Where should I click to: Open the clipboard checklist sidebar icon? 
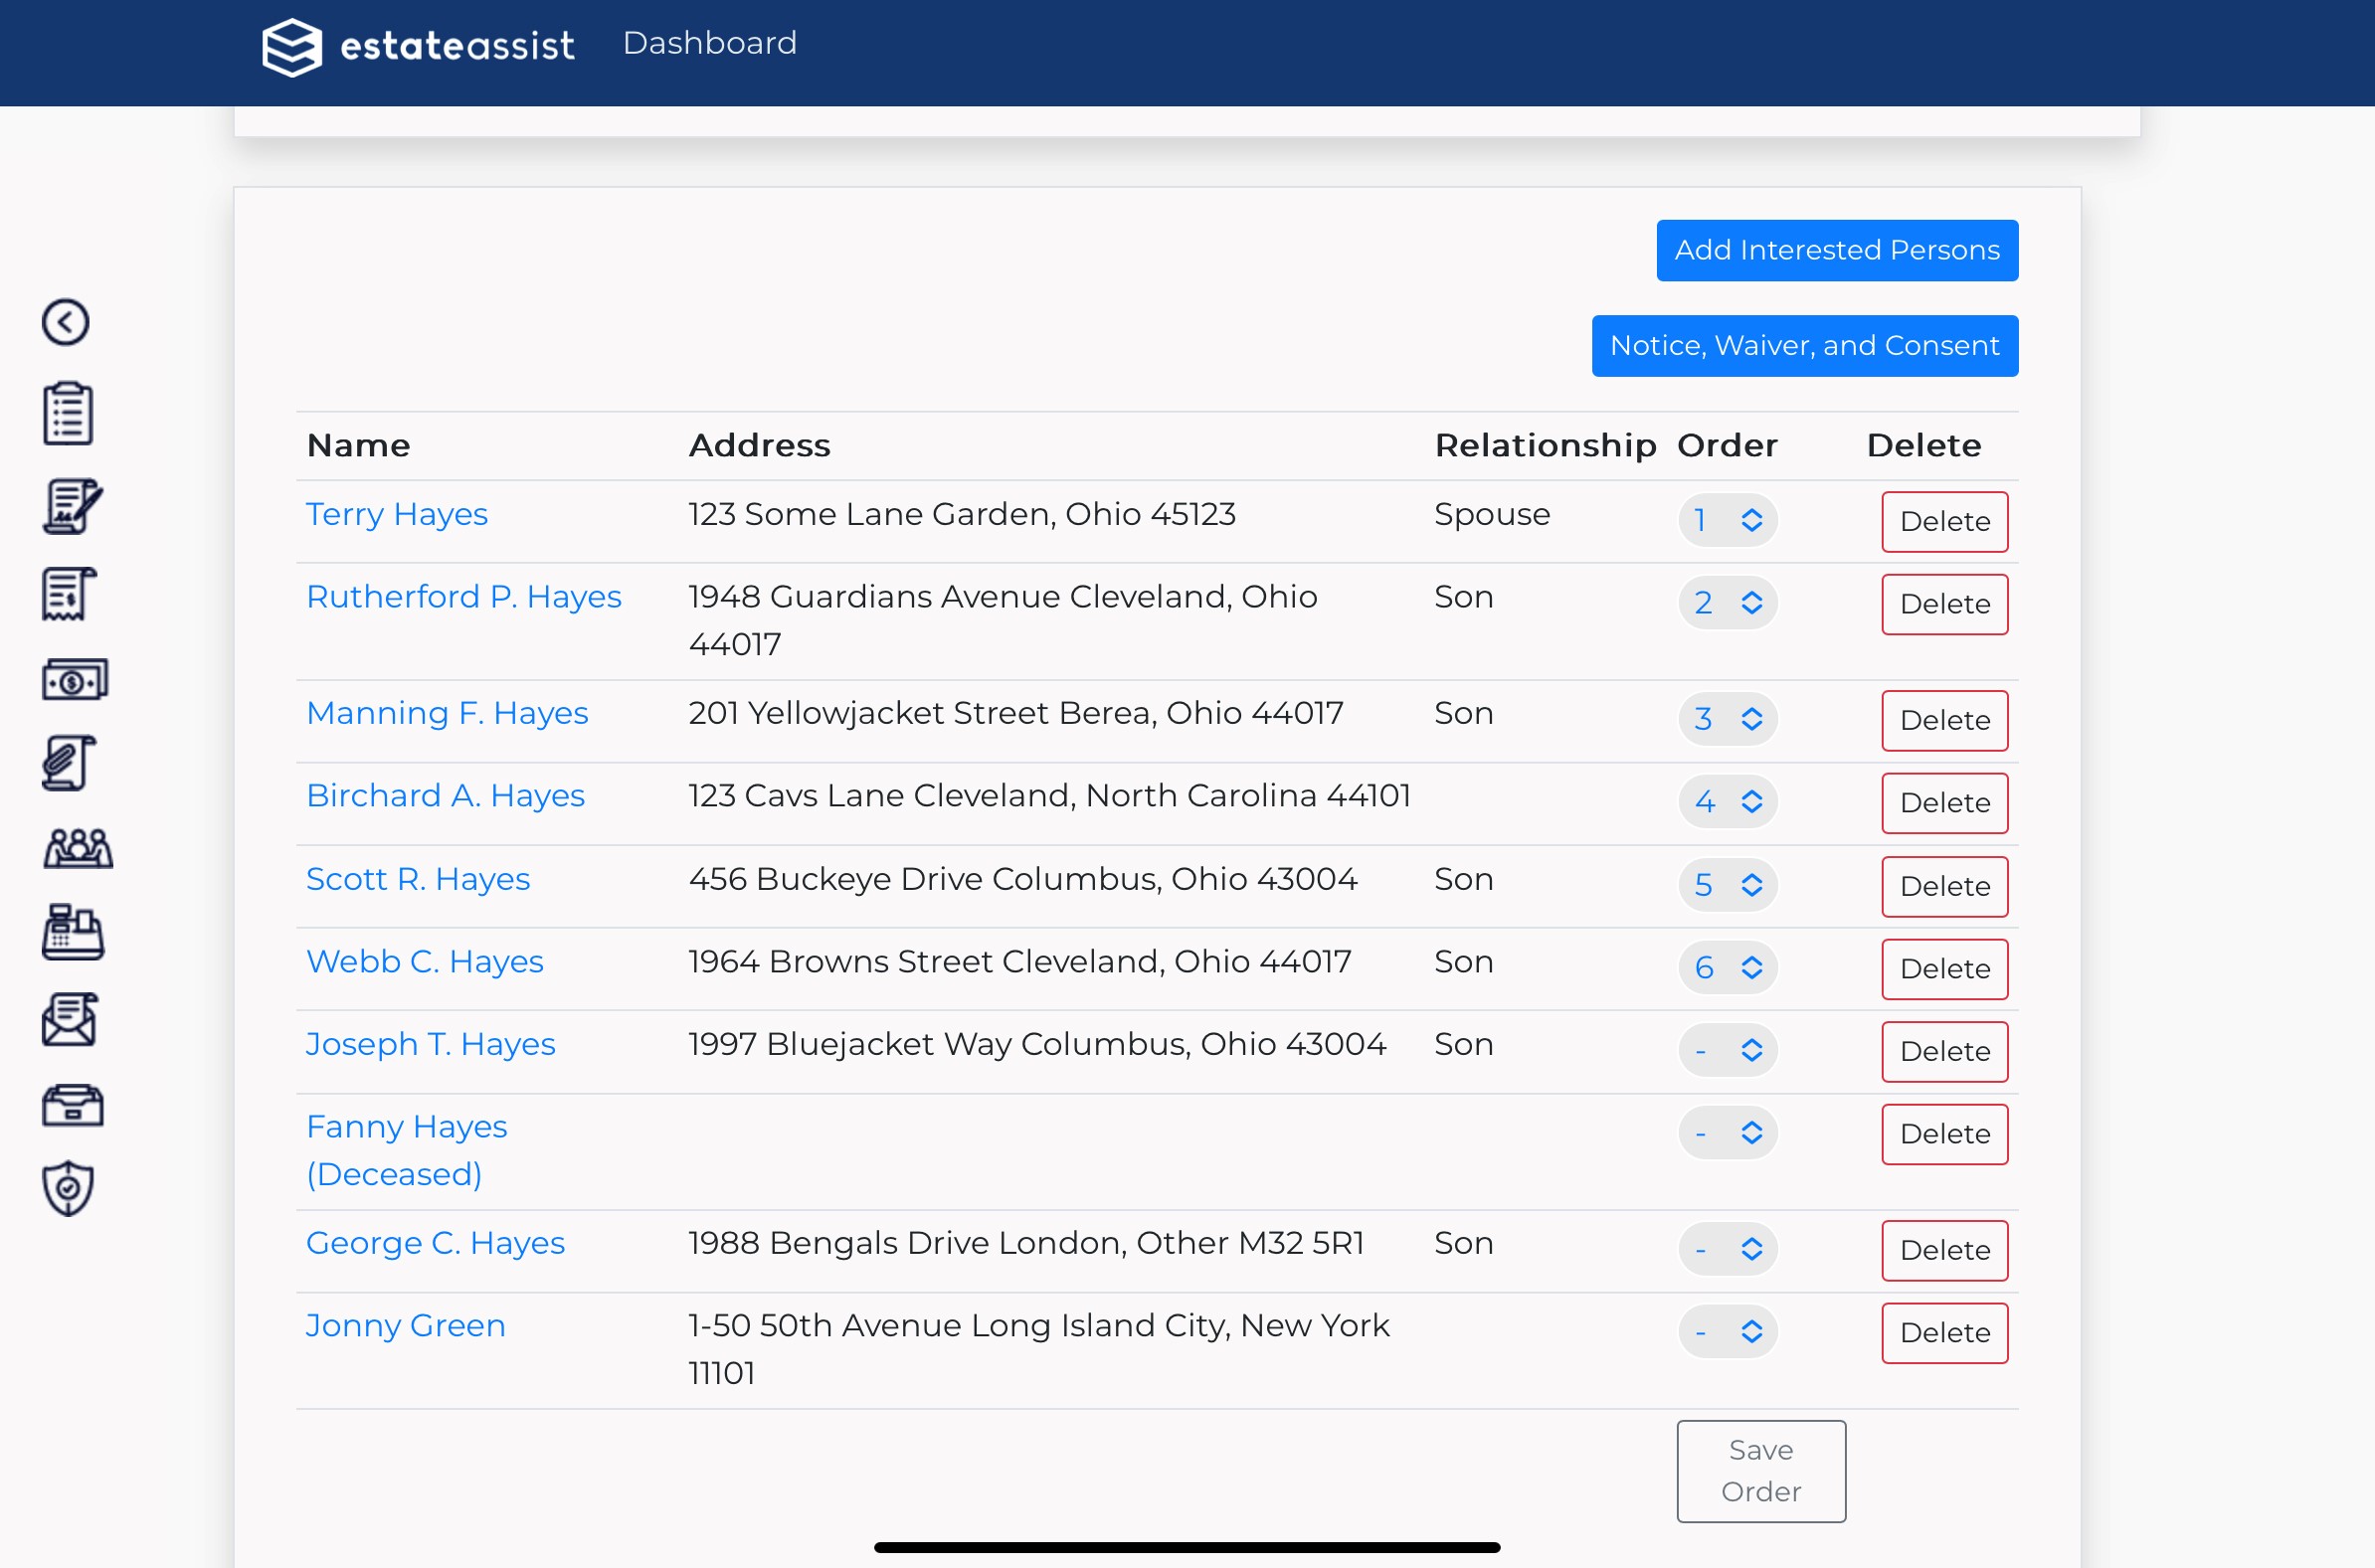point(68,413)
